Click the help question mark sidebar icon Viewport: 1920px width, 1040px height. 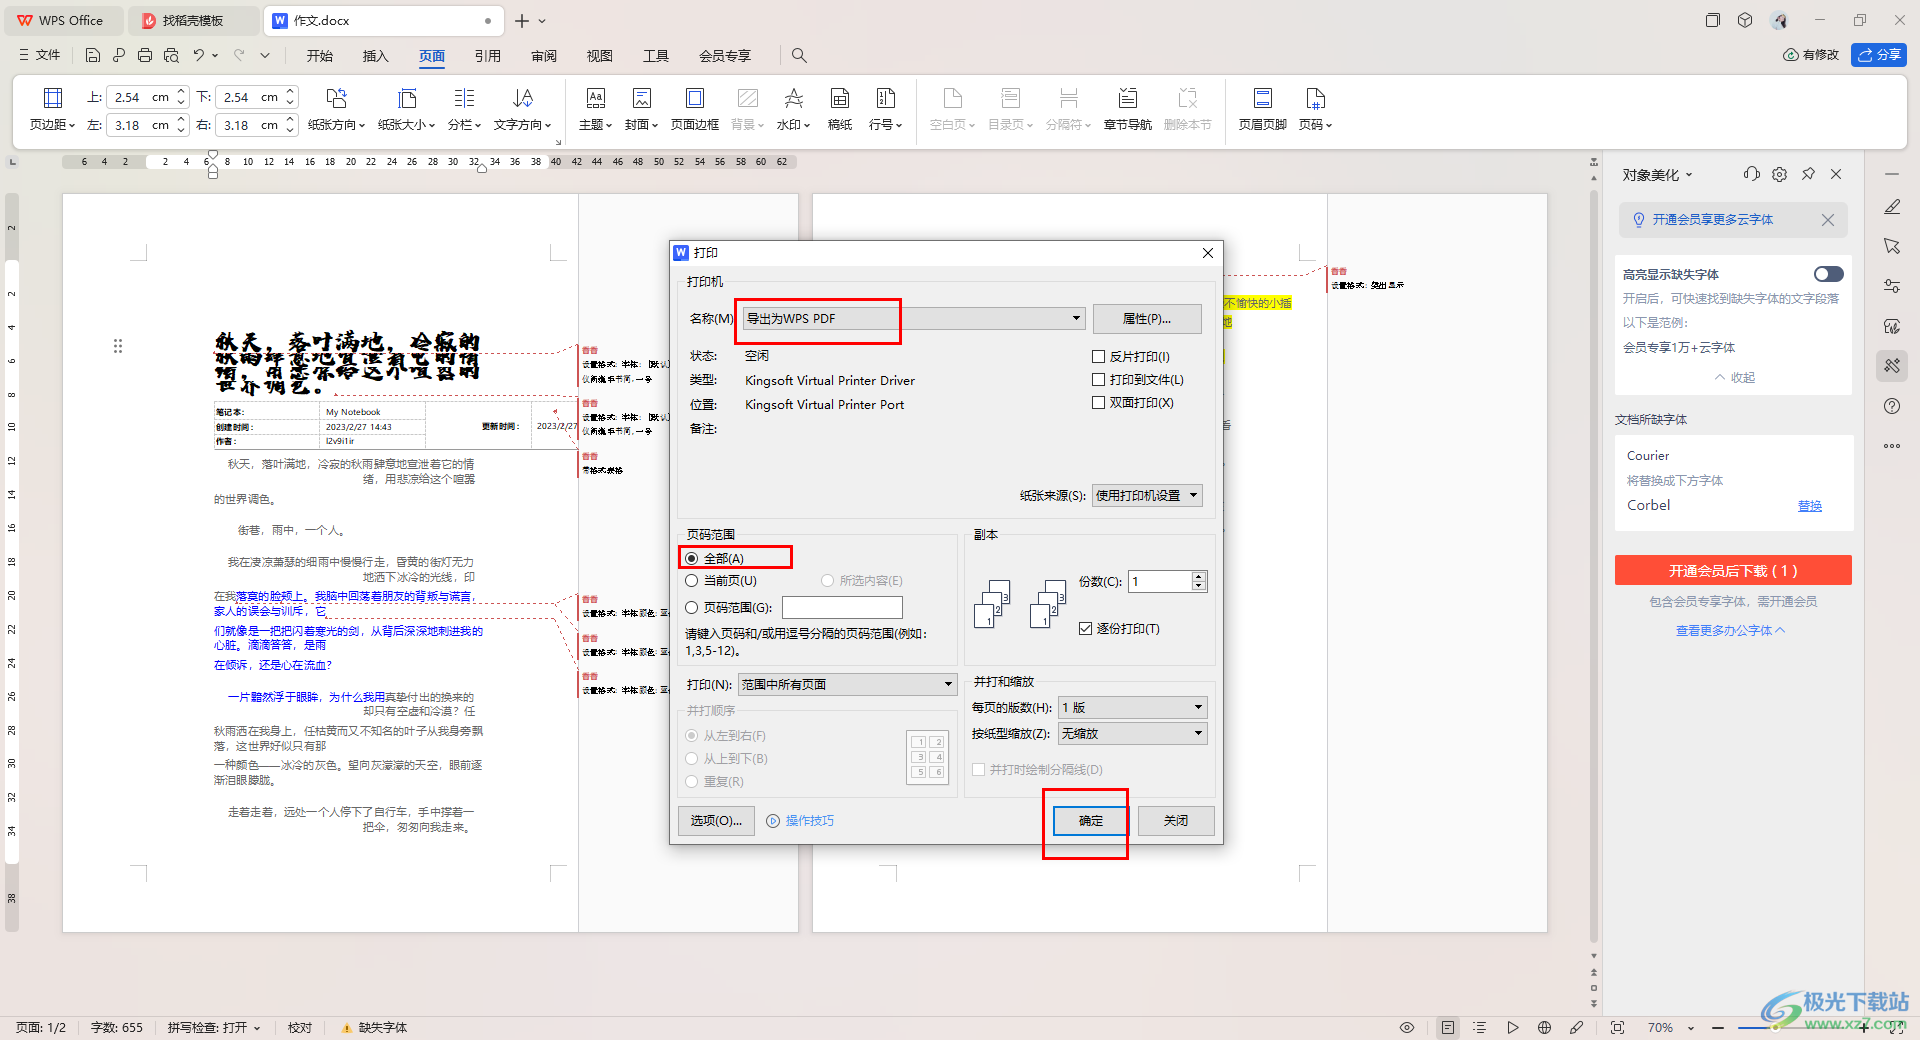1892,406
